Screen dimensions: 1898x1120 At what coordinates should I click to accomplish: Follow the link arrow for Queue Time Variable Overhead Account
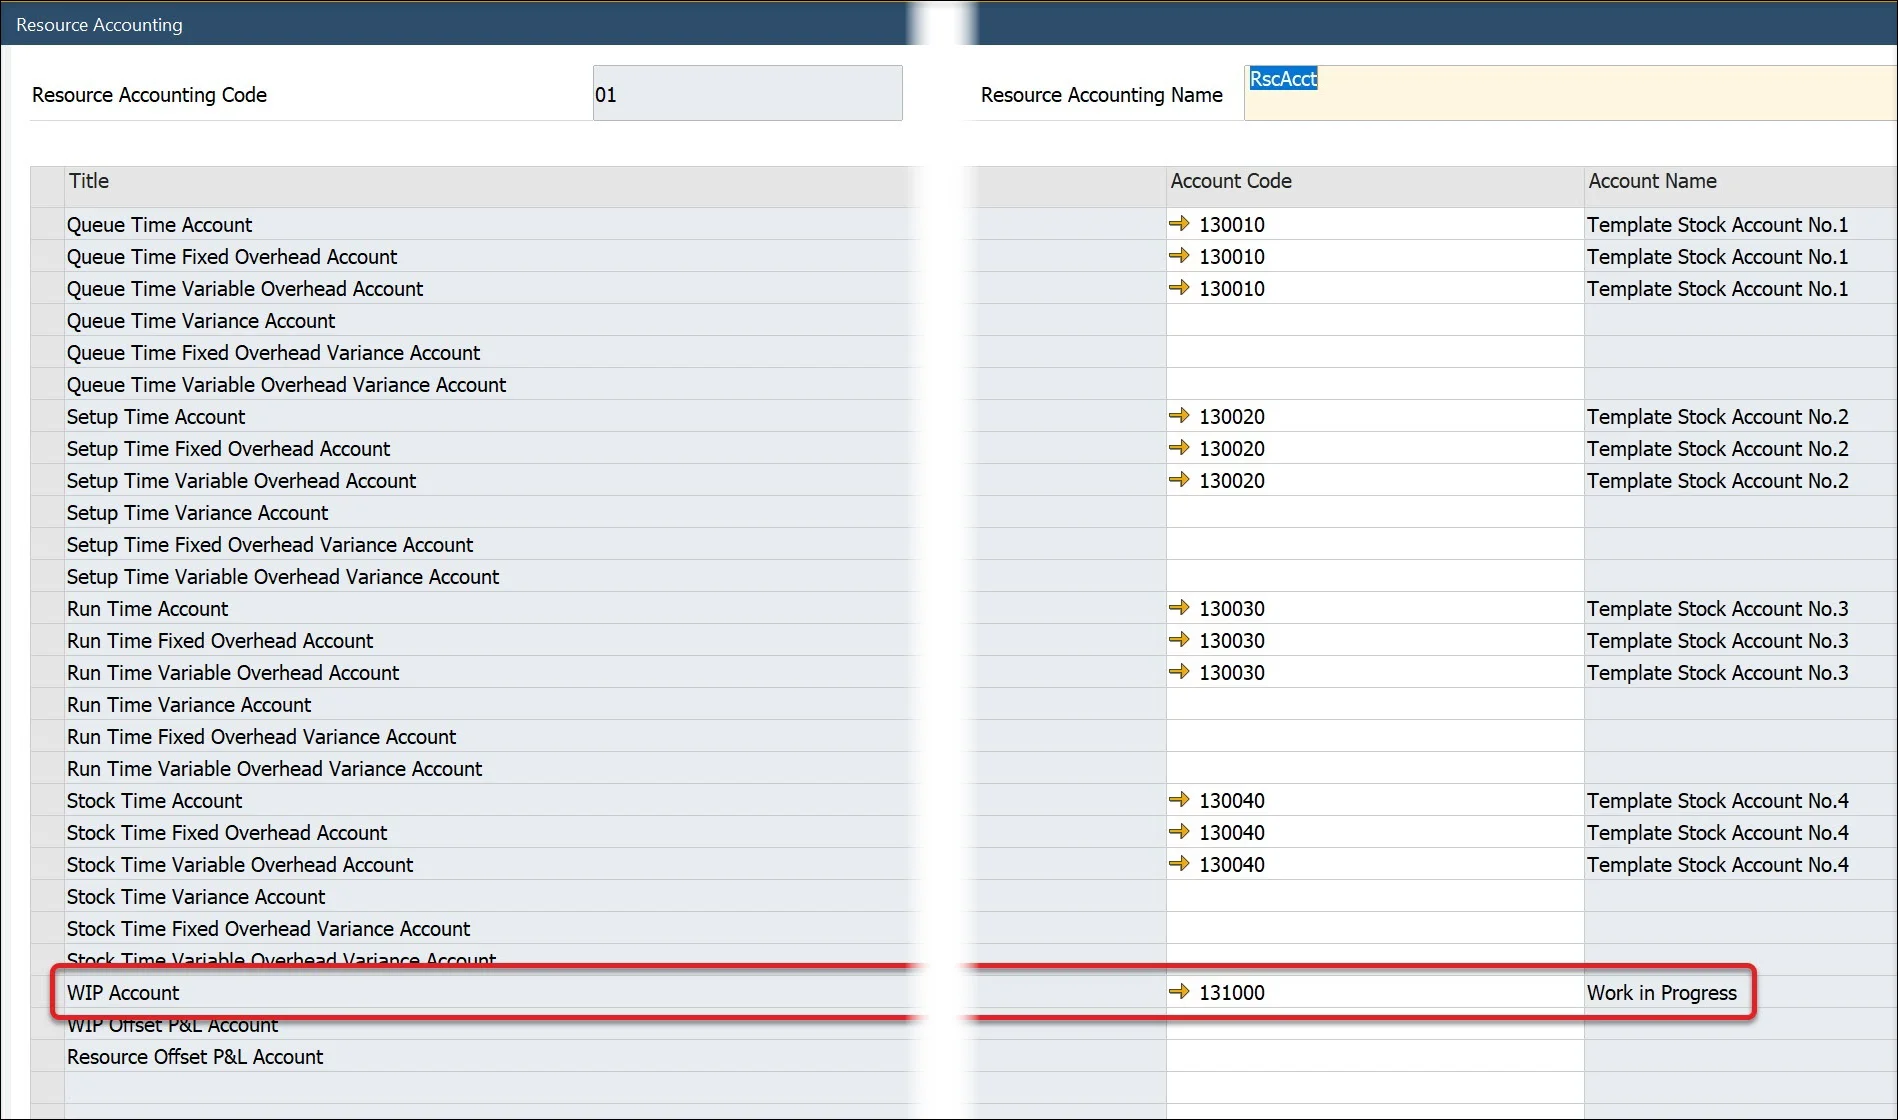click(1180, 288)
